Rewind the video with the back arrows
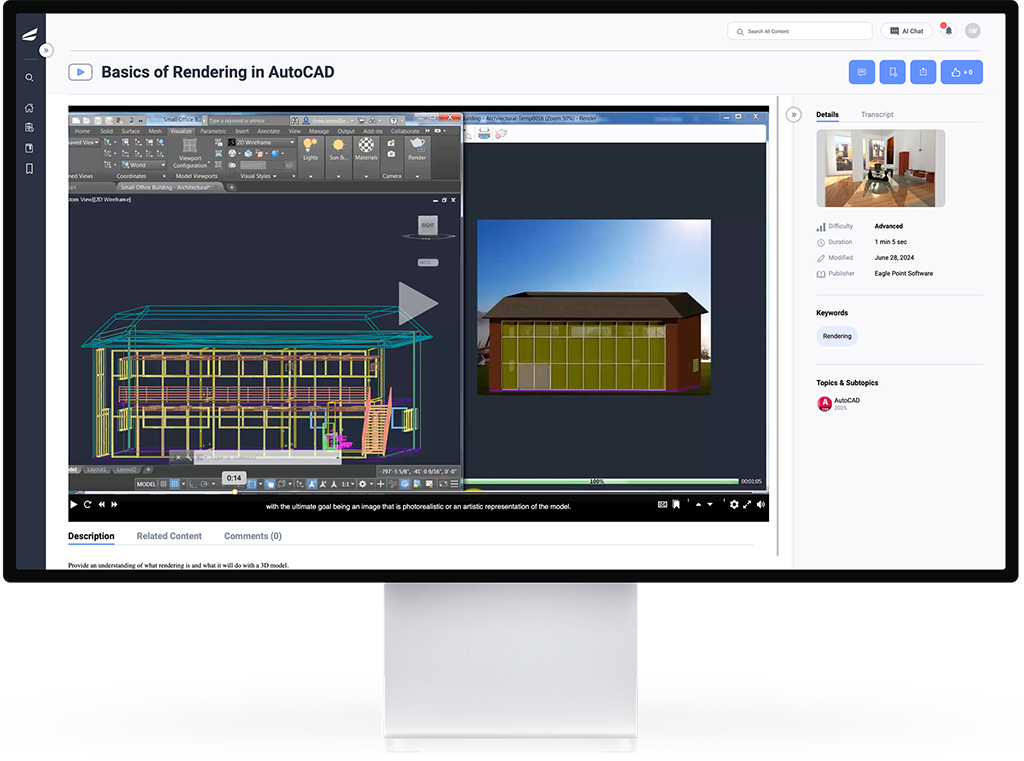 click(x=102, y=504)
